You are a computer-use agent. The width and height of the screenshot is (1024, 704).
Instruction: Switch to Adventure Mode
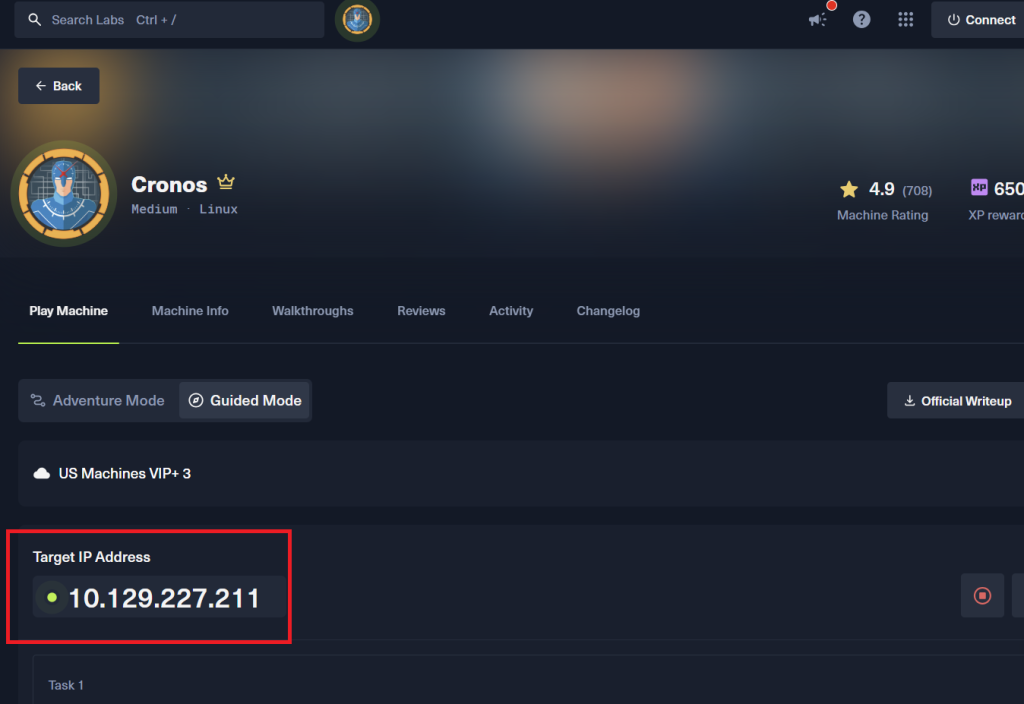98,400
